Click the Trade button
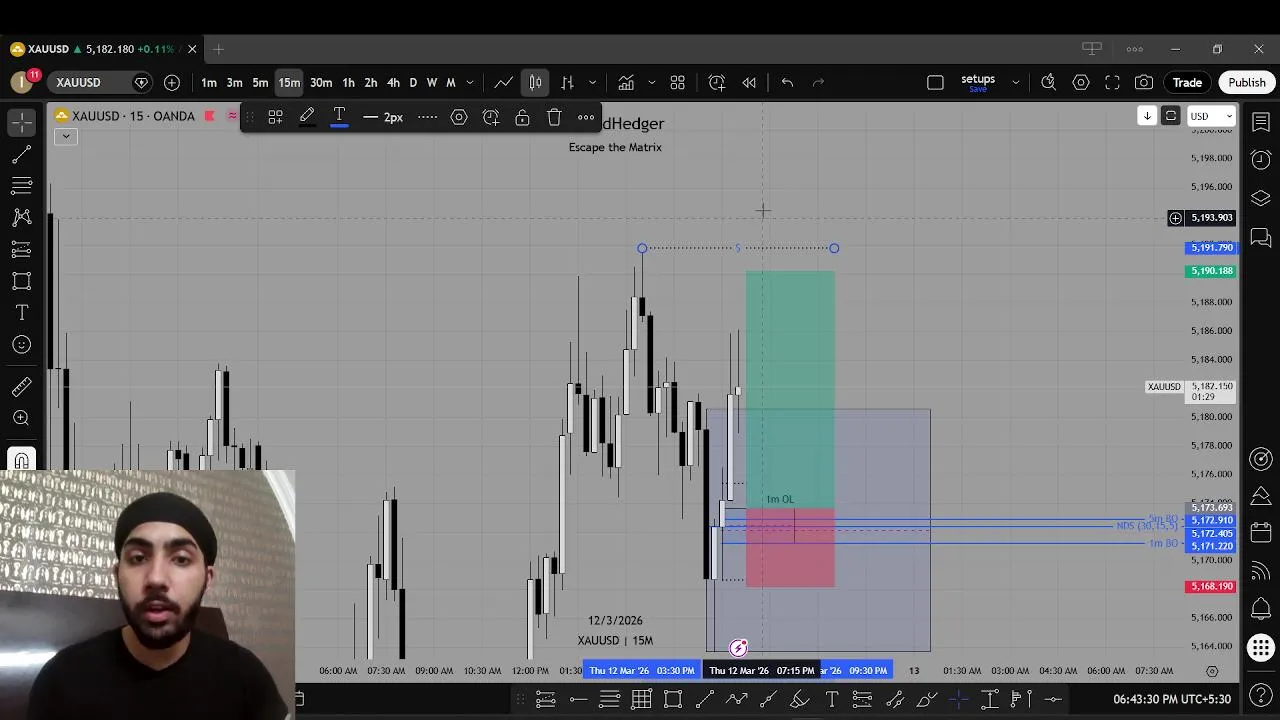The height and width of the screenshot is (720, 1280). (x=1187, y=82)
